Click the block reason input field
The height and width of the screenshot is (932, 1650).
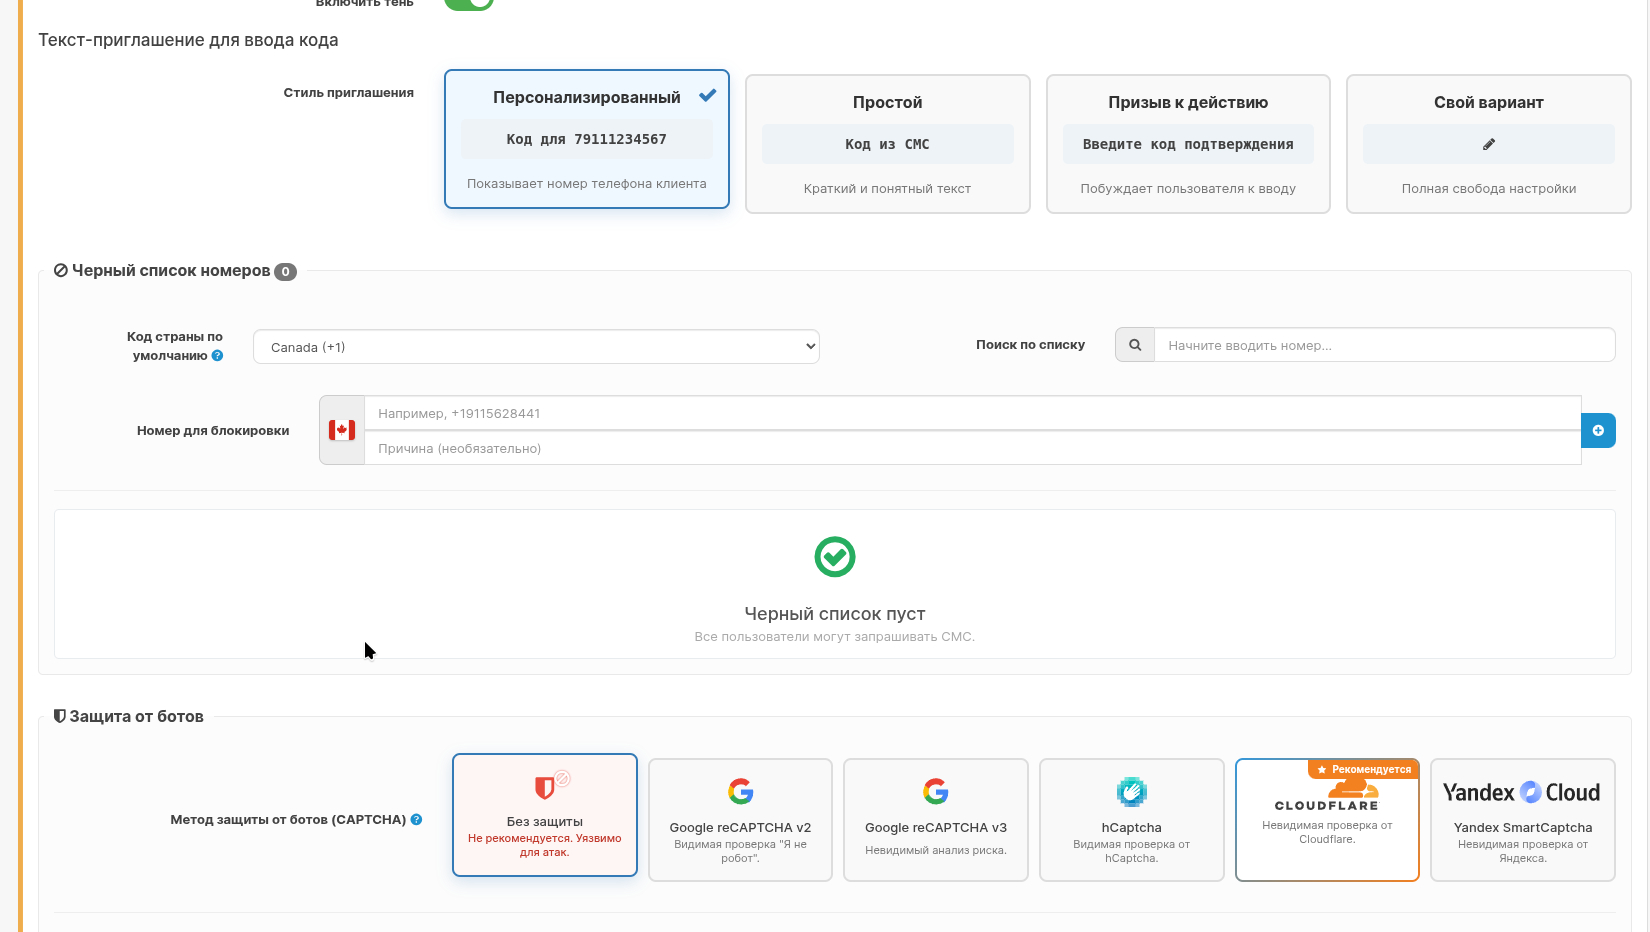(972, 449)
